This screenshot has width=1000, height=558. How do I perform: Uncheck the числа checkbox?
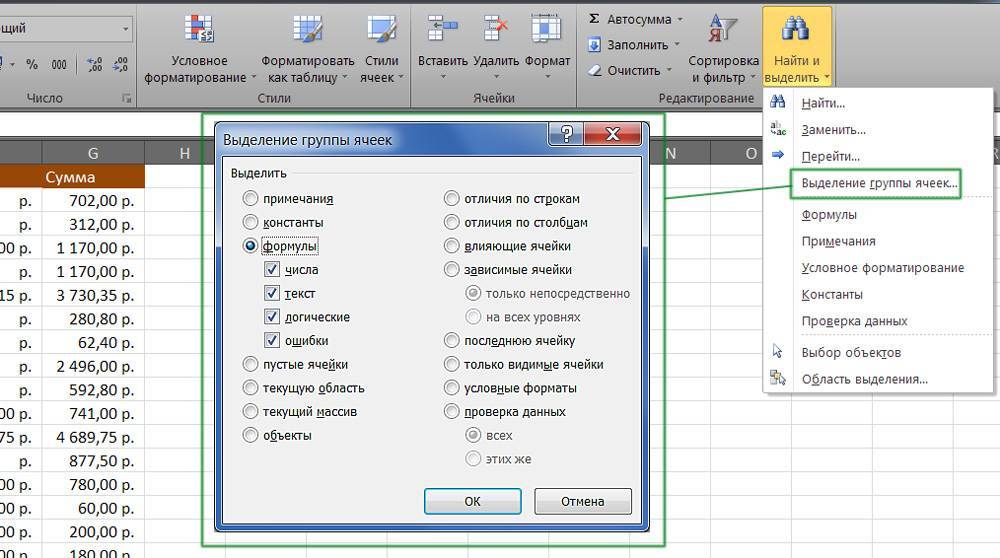[x=272, y=270]
